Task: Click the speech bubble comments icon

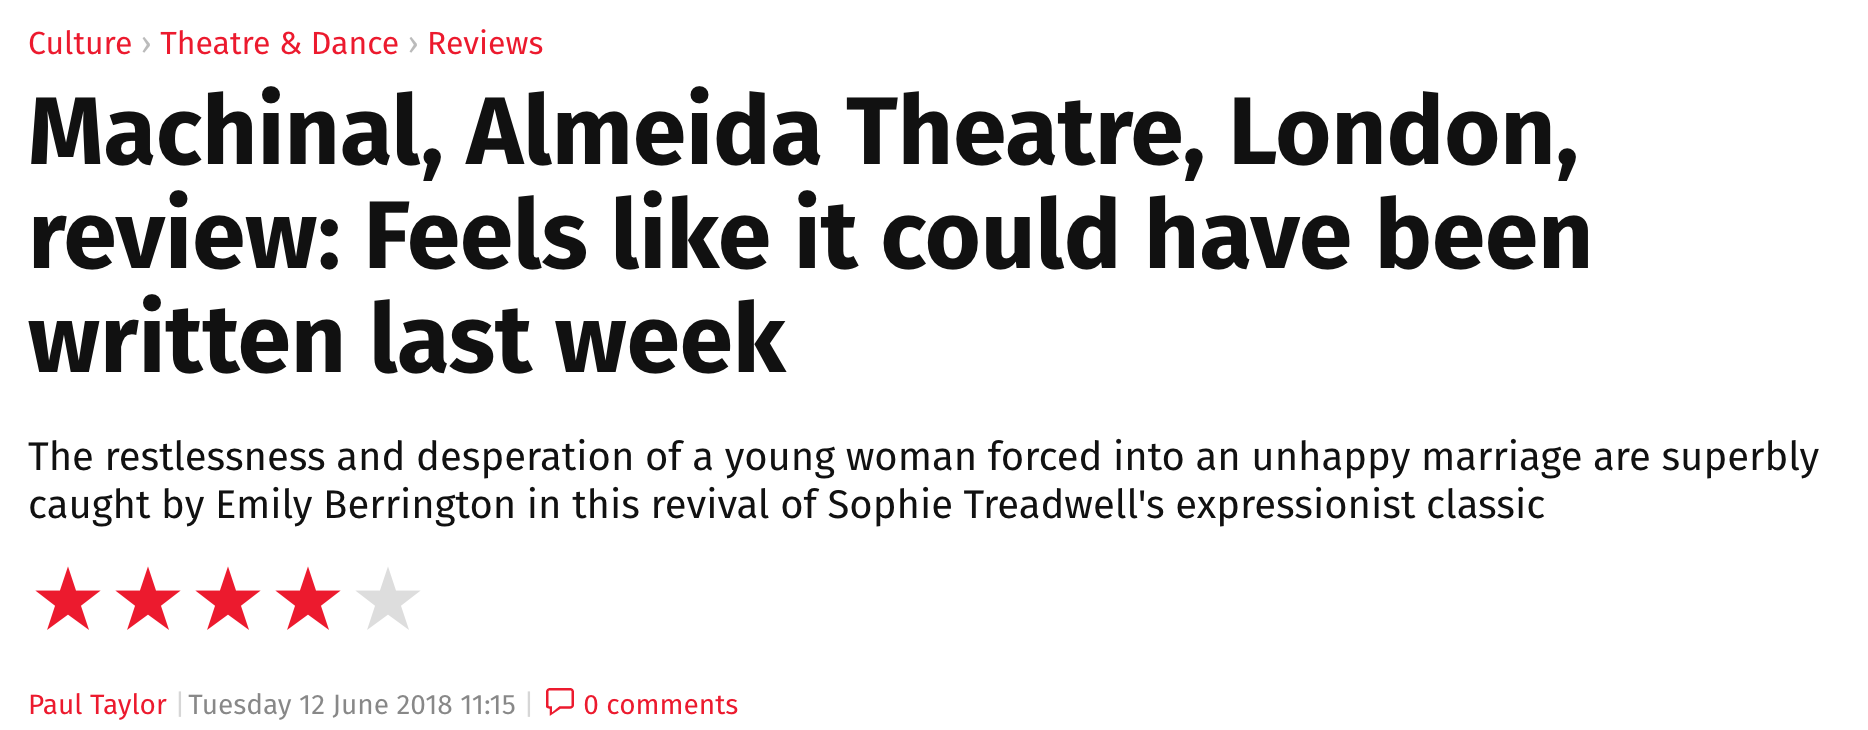Action: pos(559,702)
